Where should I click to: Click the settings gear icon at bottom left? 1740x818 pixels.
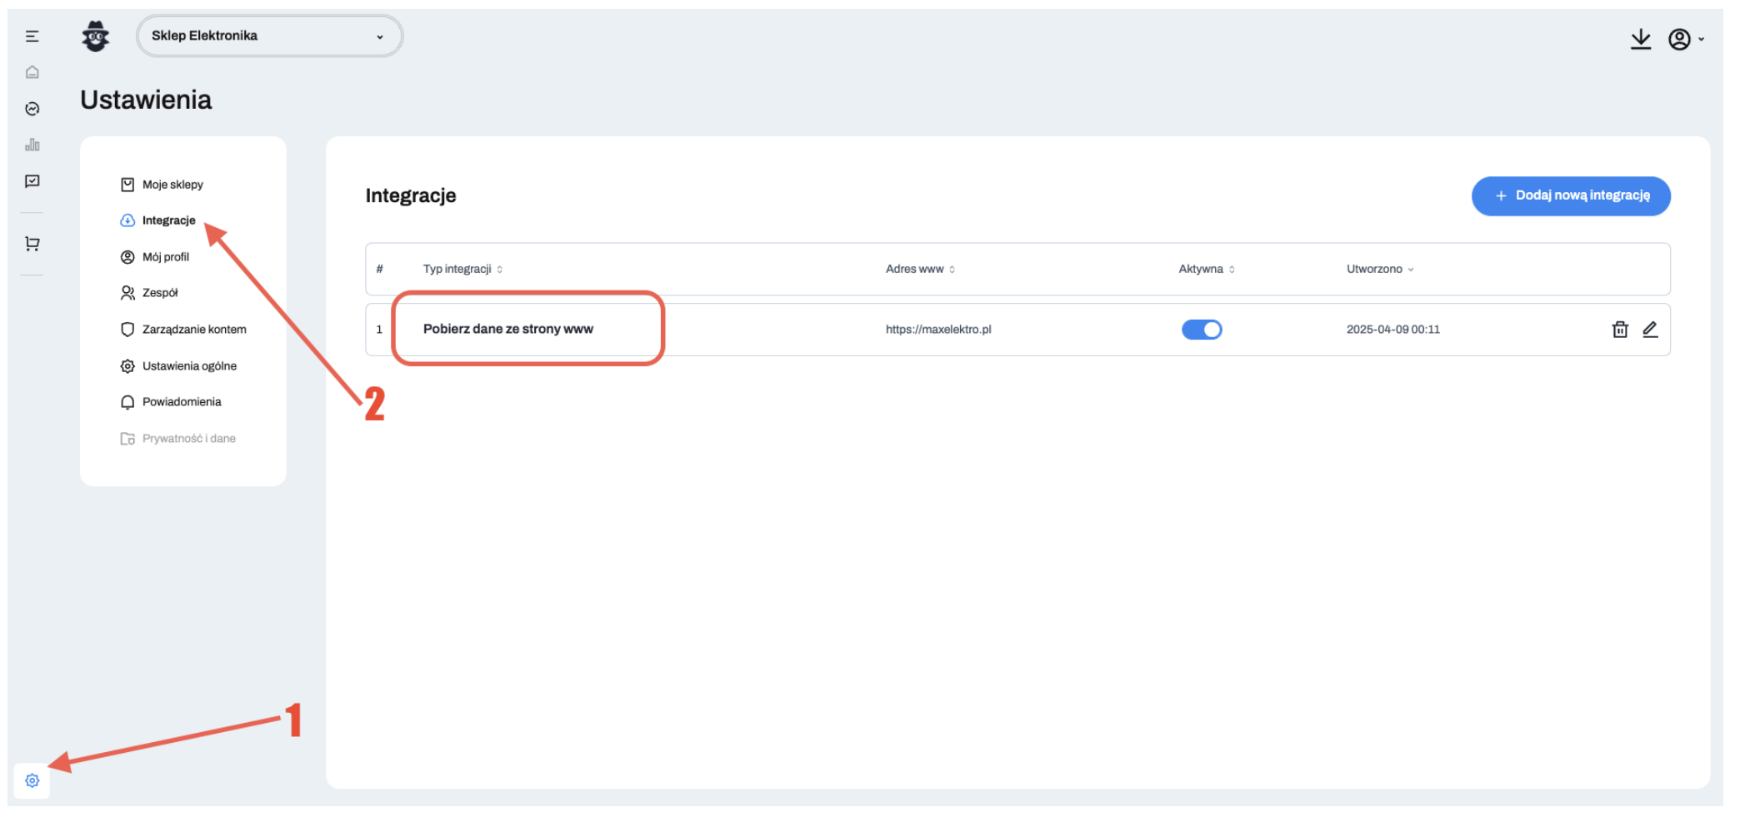32,781
